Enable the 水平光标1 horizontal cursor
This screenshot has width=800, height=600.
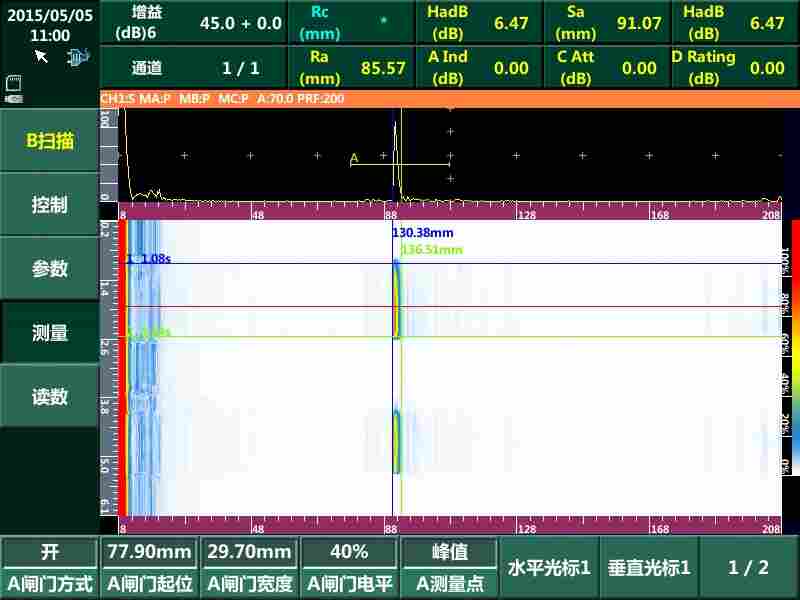[x=548, y=566]
